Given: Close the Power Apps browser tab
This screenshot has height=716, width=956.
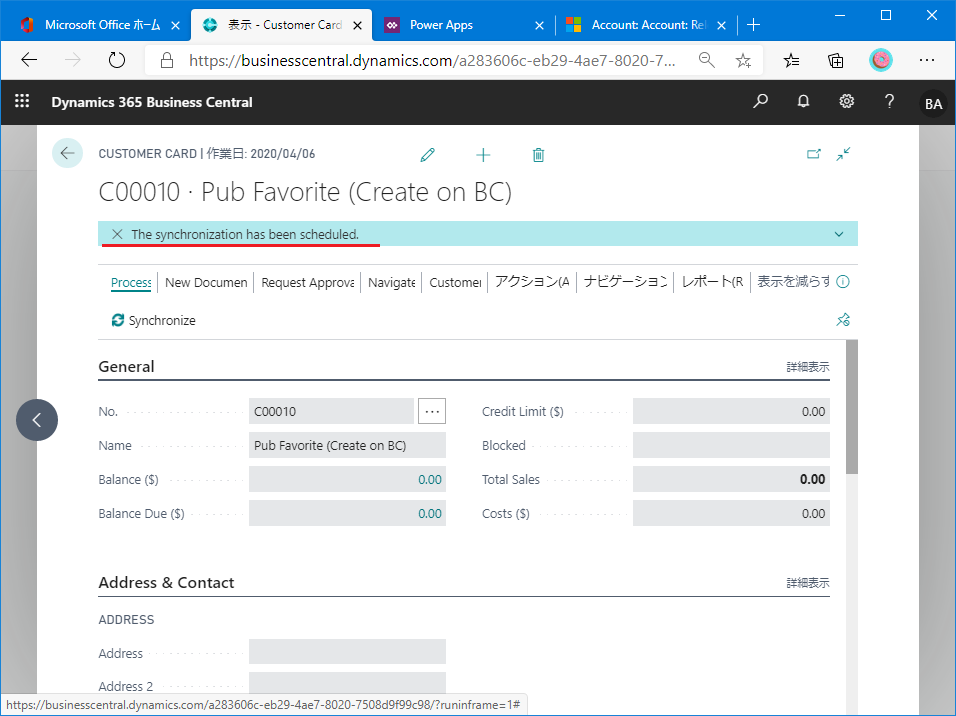Looking at the screenshot, I should coord(539,25).
